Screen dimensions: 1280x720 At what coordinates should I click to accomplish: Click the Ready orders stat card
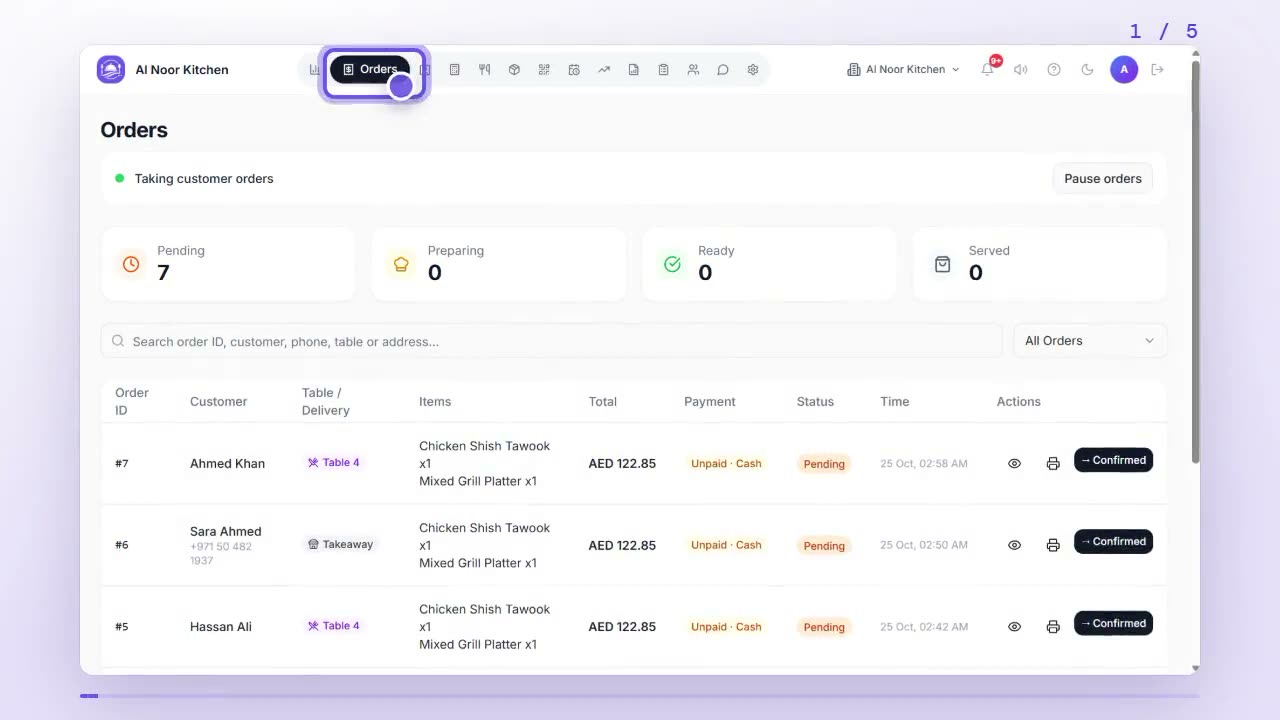click(x=769, y=264)
